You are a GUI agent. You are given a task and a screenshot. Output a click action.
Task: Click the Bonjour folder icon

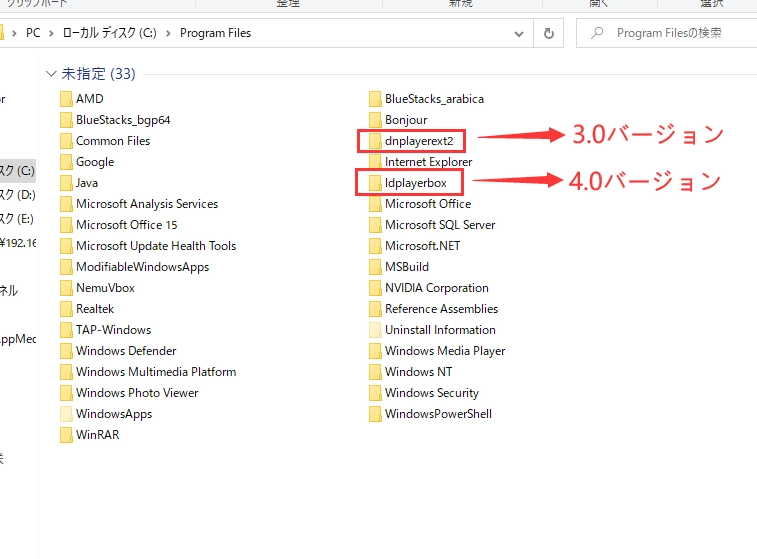point(375,120)
